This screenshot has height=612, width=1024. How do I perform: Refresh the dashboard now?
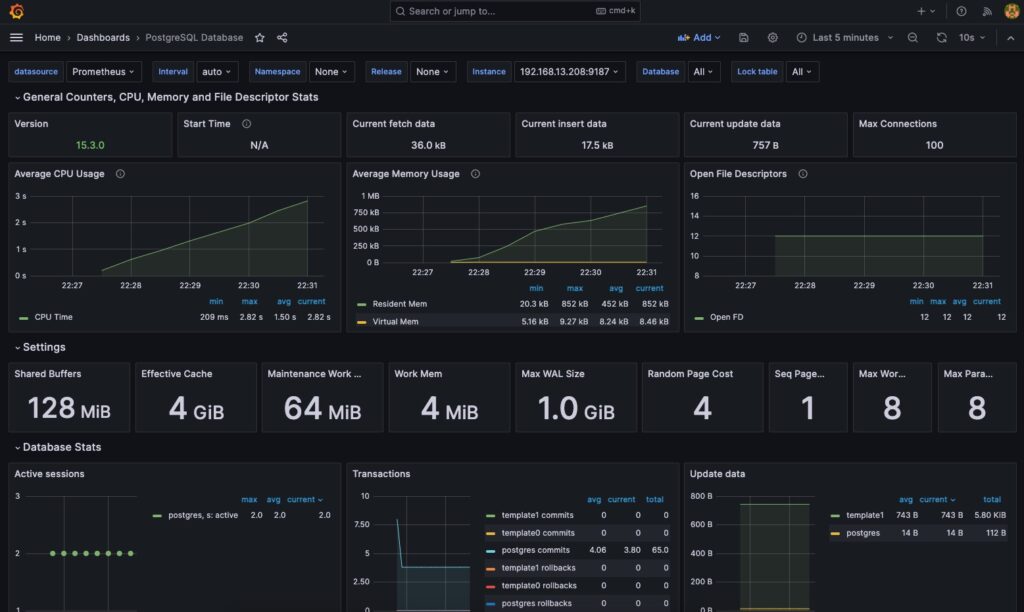[x=941, y=38]
